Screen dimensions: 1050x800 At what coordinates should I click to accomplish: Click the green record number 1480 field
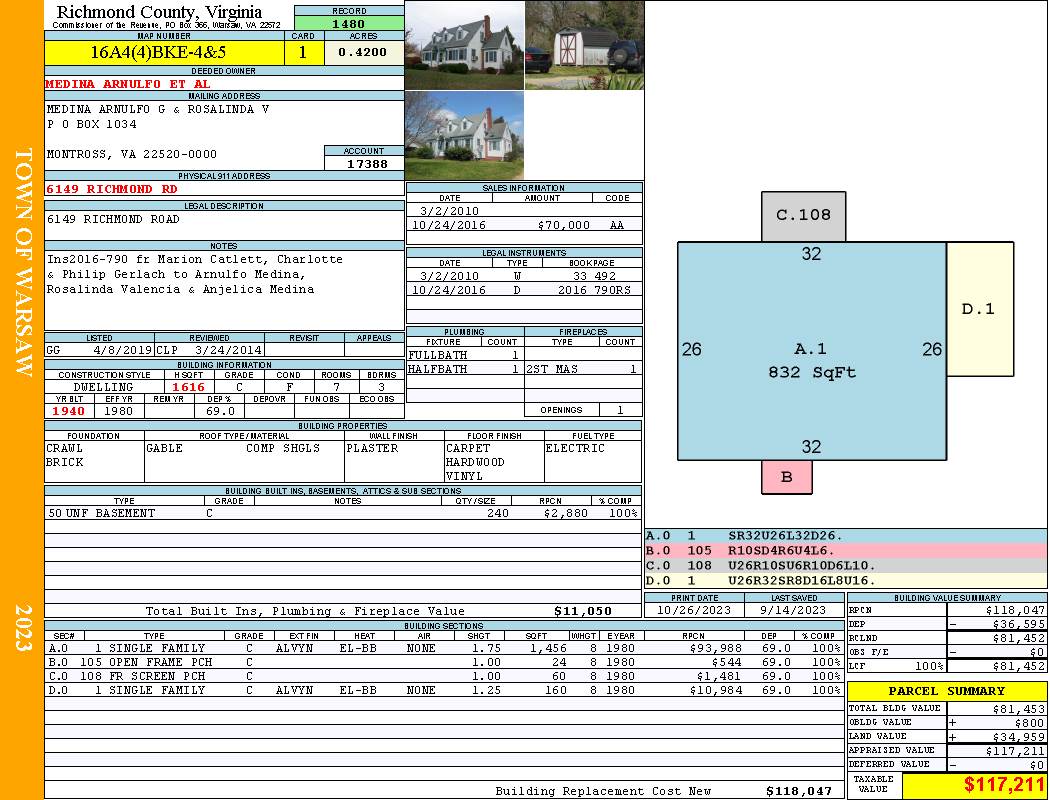tap(348, 24)
